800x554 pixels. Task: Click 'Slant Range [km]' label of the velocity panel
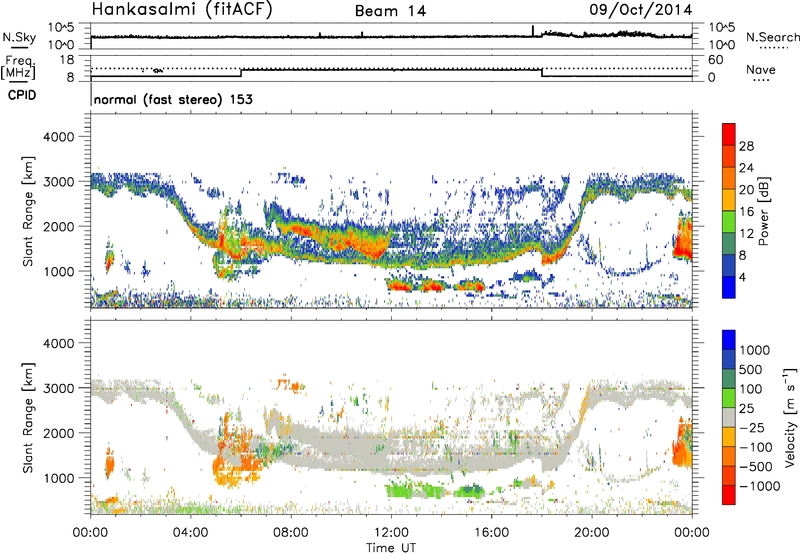(x=28, y=417)
